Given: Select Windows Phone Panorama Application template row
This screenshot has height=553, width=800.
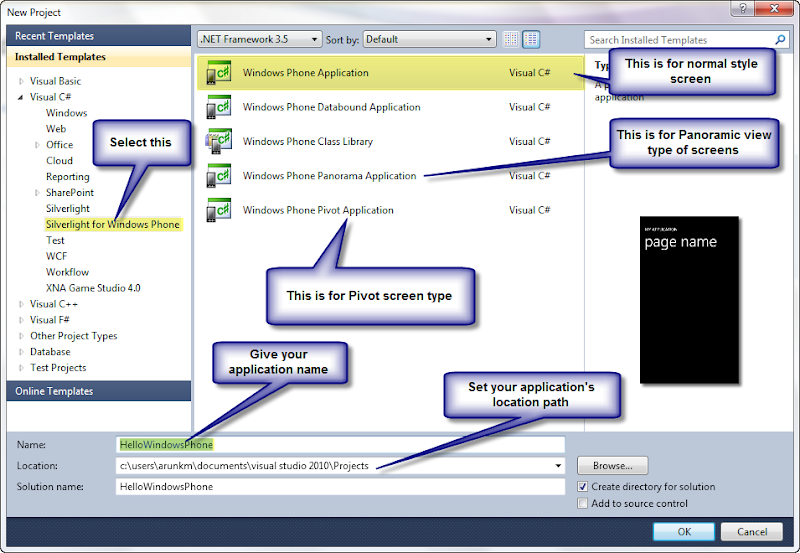Looking at the screenshot, I should coord(390,175).
